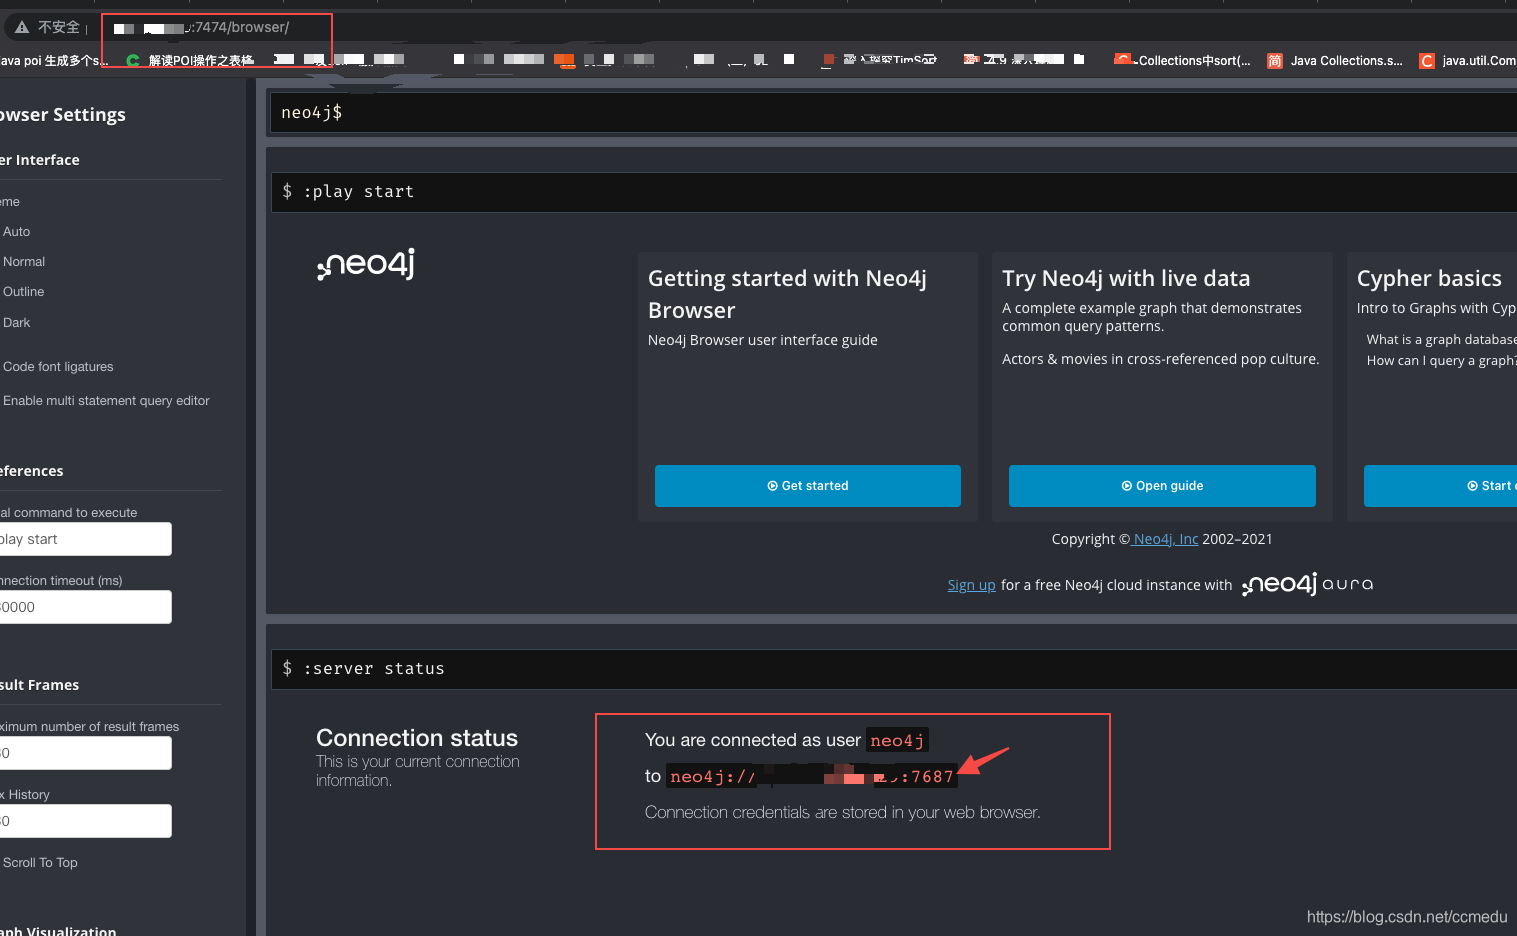Click the Sign up link for Neo4j cloud
The width and height of the screenshot is (1517, 936).
tap(971, 584)
